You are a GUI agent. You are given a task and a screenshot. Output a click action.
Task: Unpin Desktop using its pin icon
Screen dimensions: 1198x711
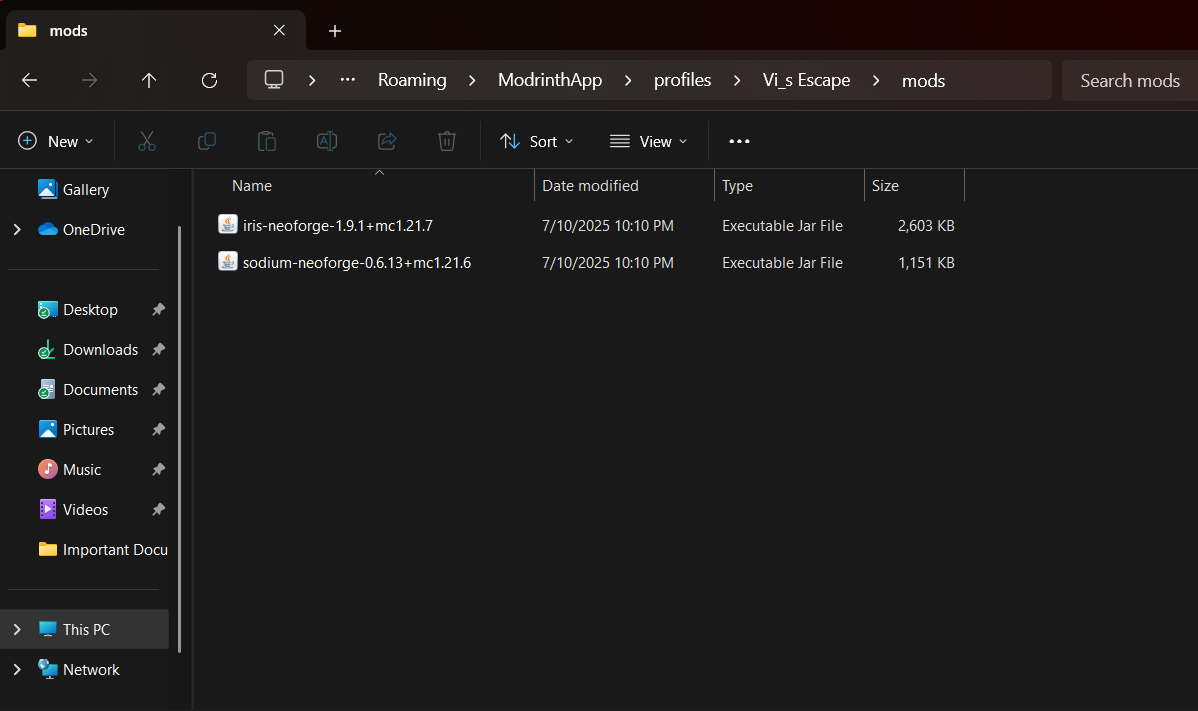click(x=158, y=309)
